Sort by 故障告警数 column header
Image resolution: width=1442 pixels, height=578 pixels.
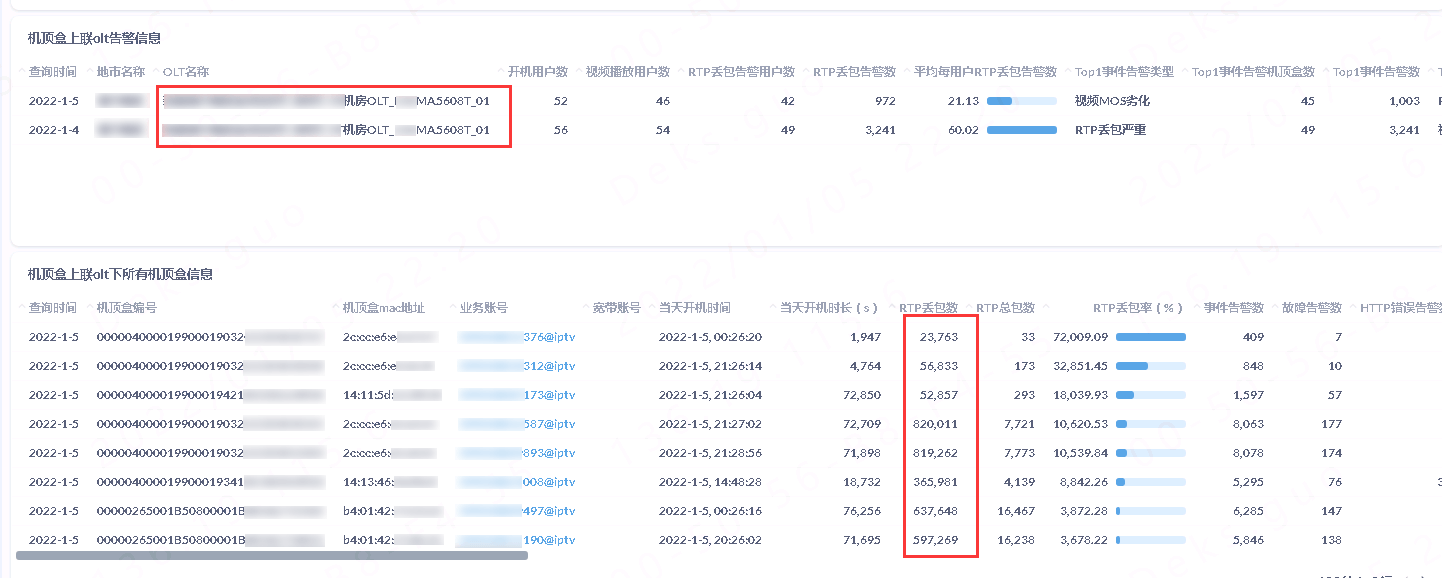(1311, 308)
